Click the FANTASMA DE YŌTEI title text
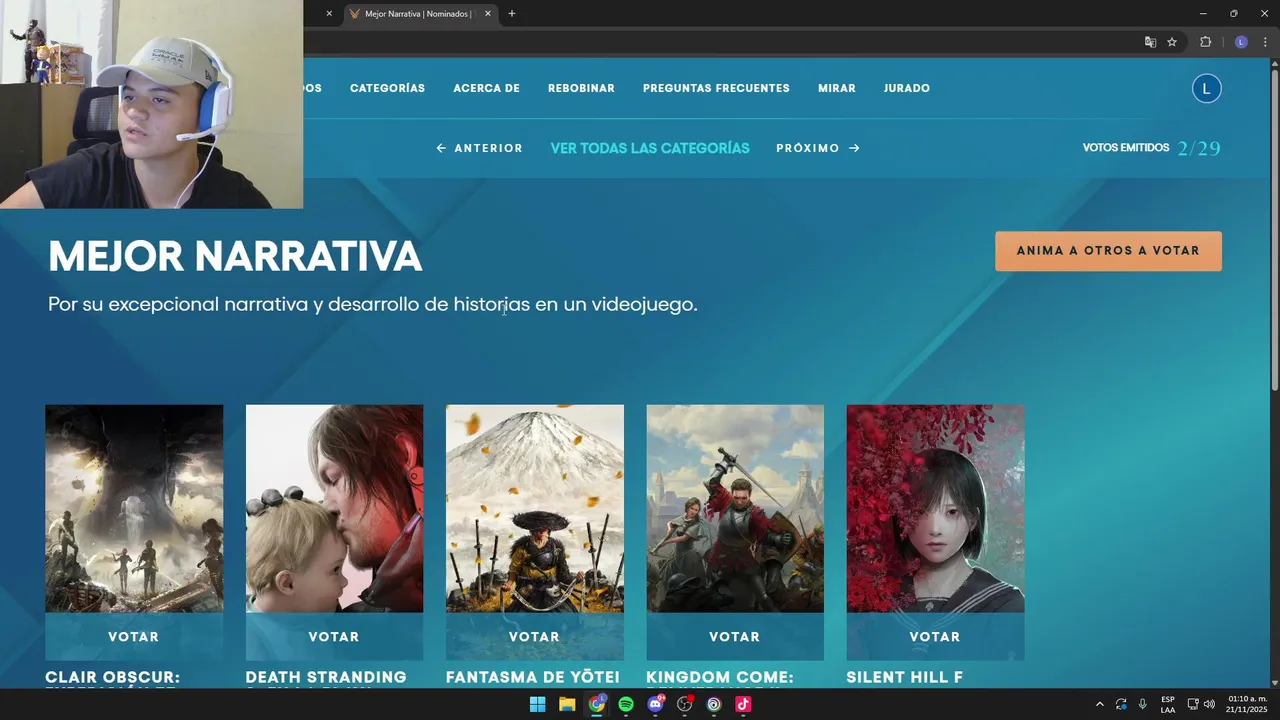Image resolution: width=1280 pixels, height=720 pixels. [533, 677]
